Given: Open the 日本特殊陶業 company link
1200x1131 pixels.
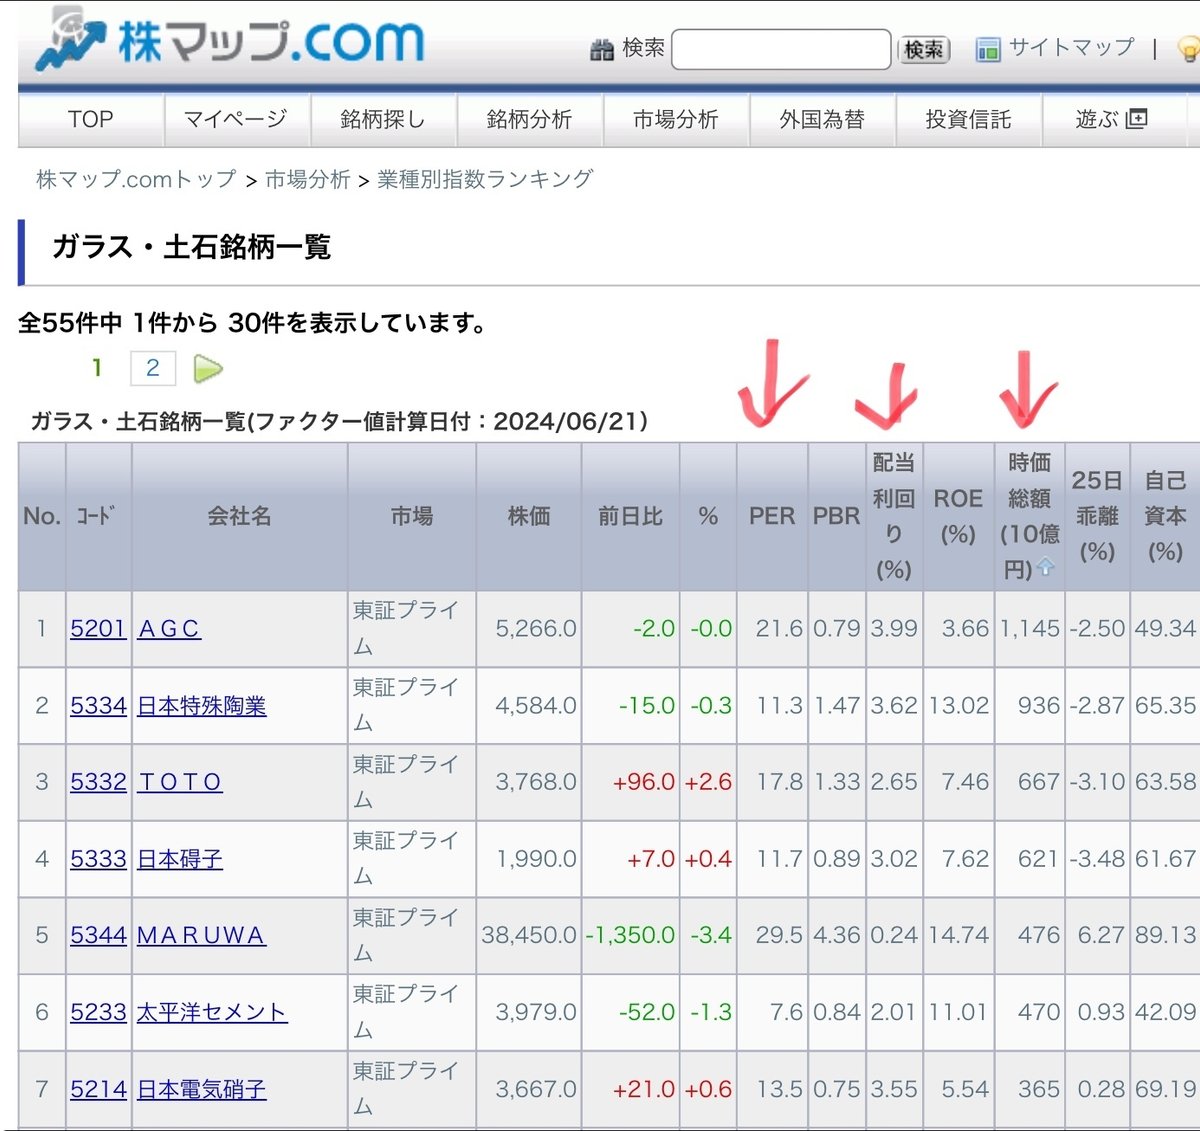Looking at the screenshot, I should (x=202, y=706).
